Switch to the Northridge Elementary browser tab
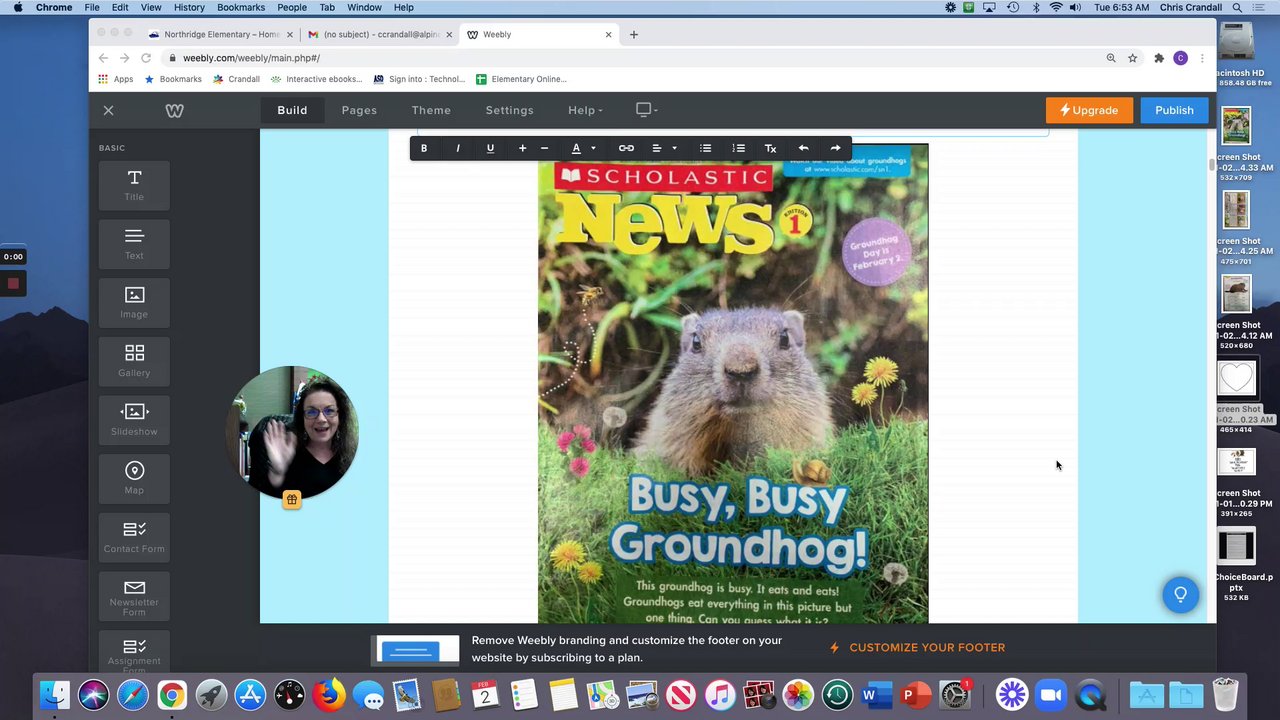 (221, 34)
